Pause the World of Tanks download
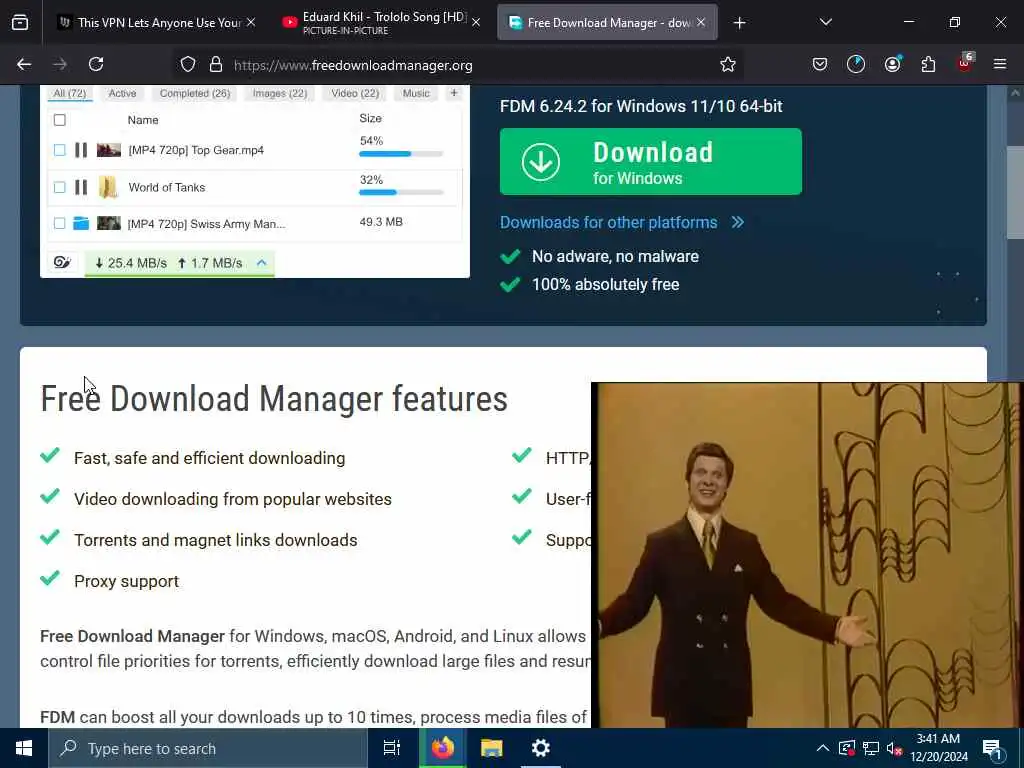This screenshot has height=768, width=1024. [x=81, y=187]
